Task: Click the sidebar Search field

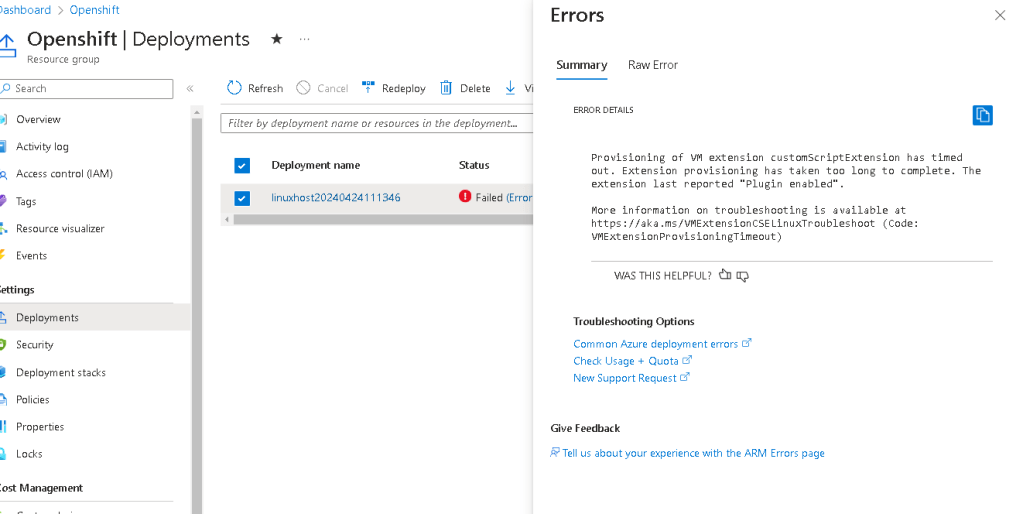Action: 86,89
